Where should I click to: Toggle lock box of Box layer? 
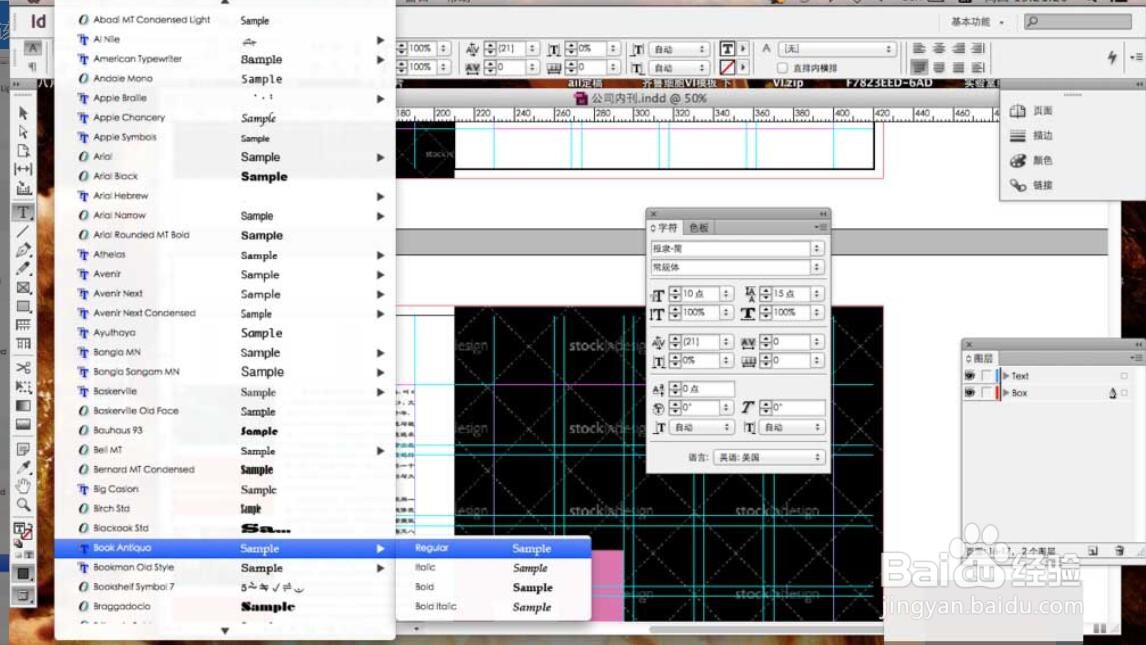click(x=986, y=393)
